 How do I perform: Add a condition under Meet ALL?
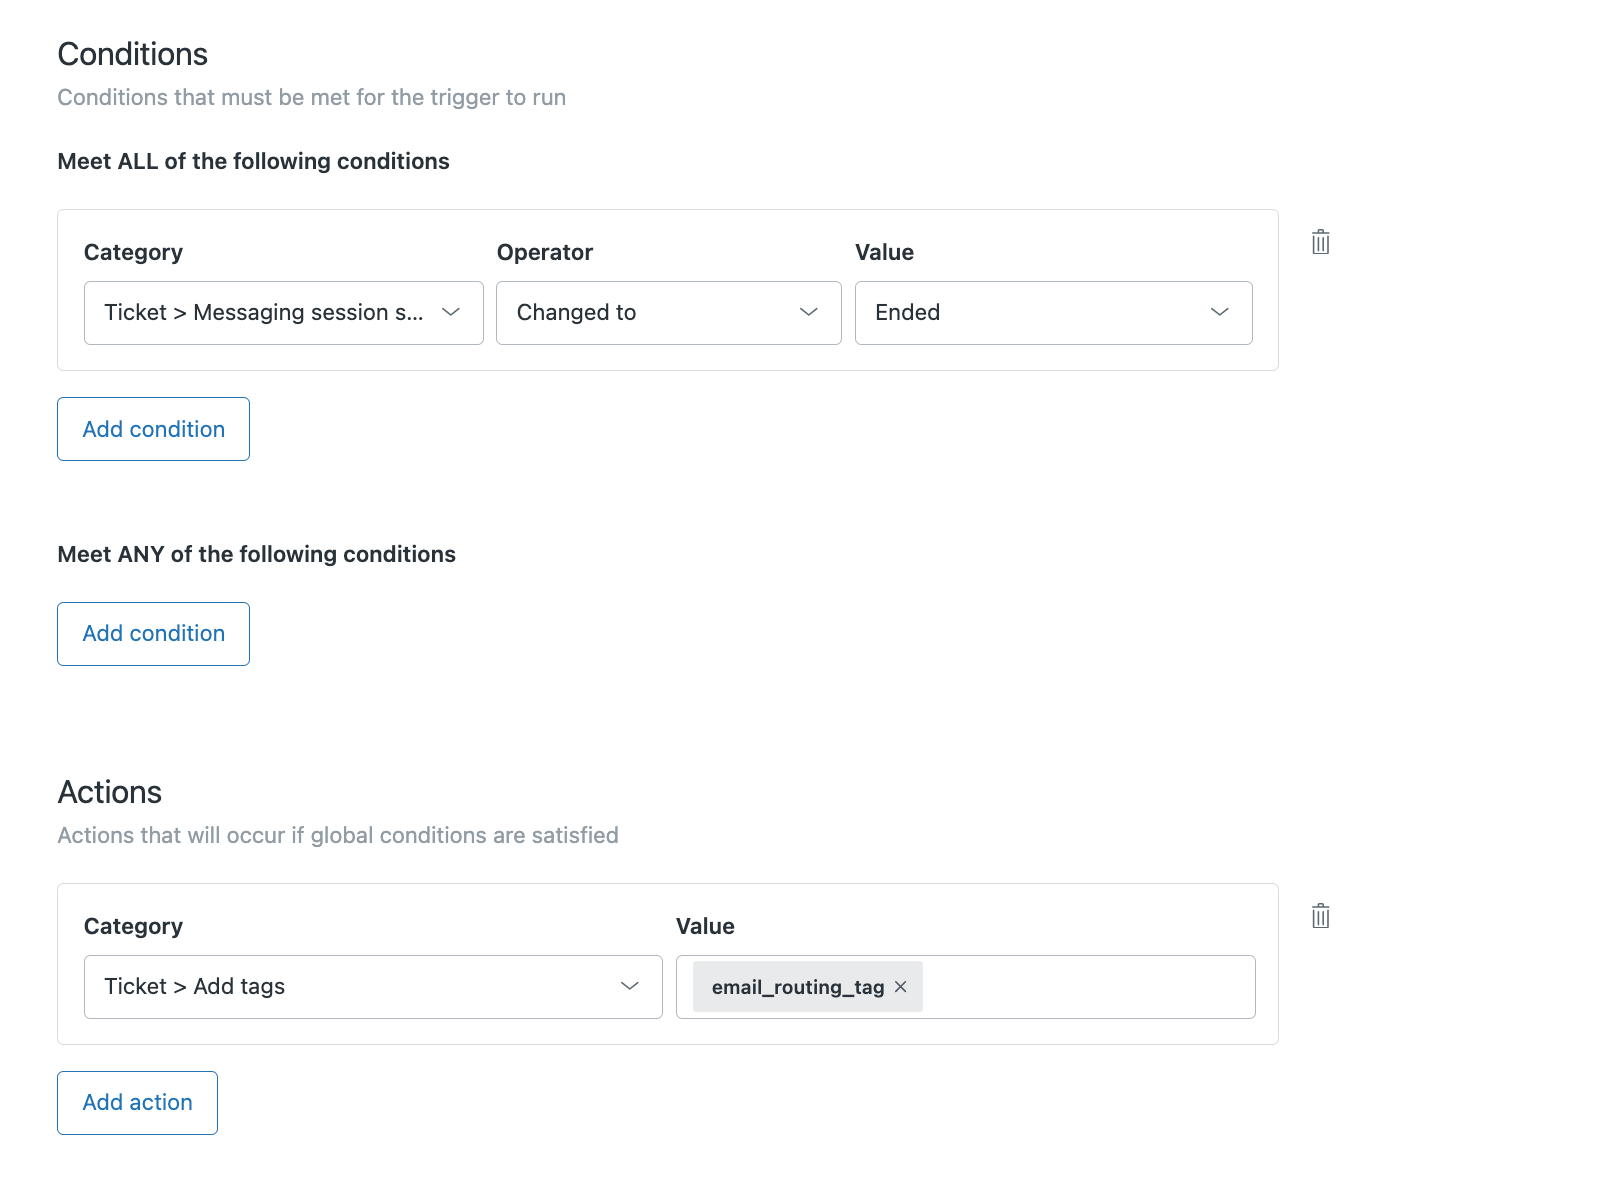153,429
